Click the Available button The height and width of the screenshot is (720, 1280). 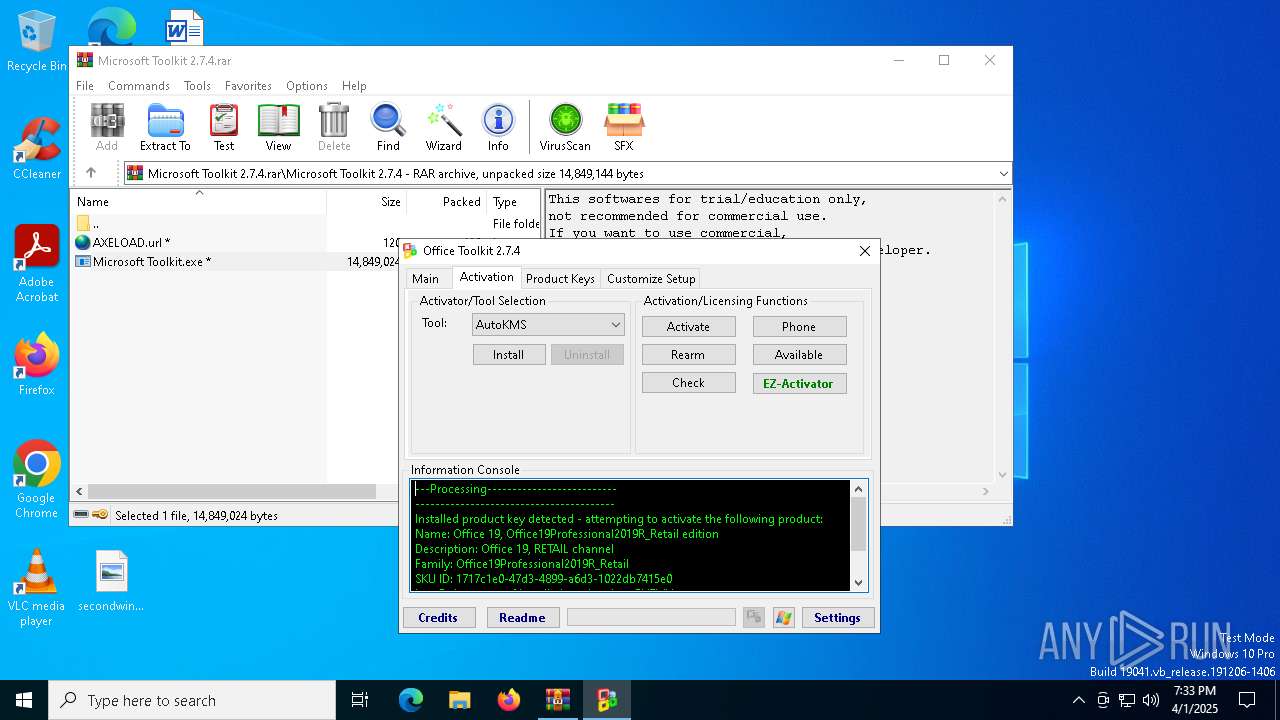pos(799,355)
